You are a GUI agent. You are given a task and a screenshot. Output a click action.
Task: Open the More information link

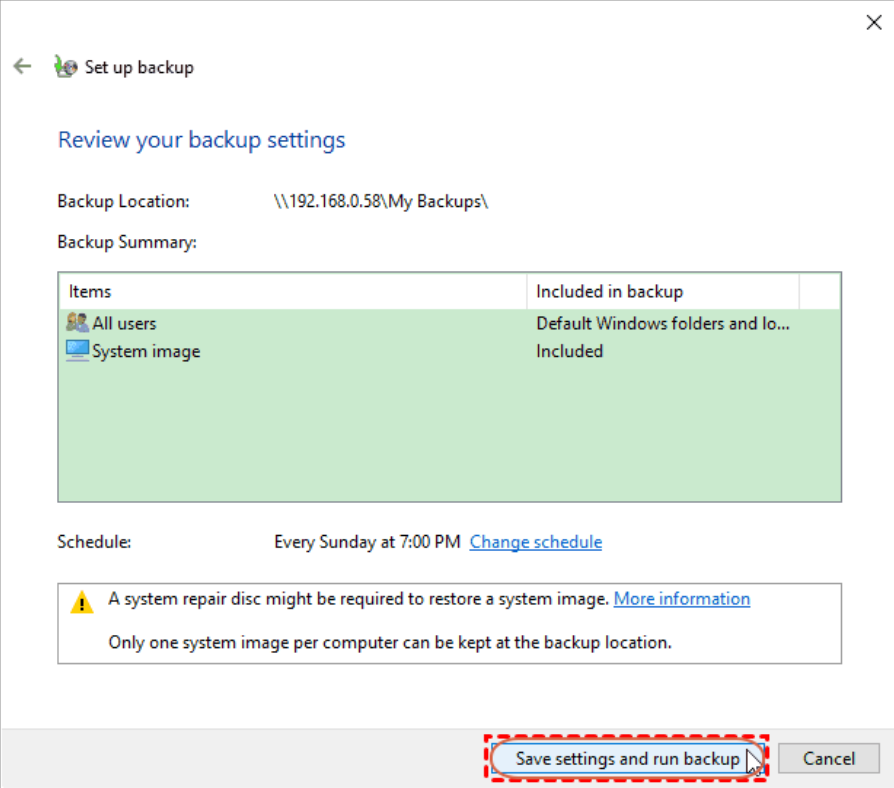pos(681,598)
